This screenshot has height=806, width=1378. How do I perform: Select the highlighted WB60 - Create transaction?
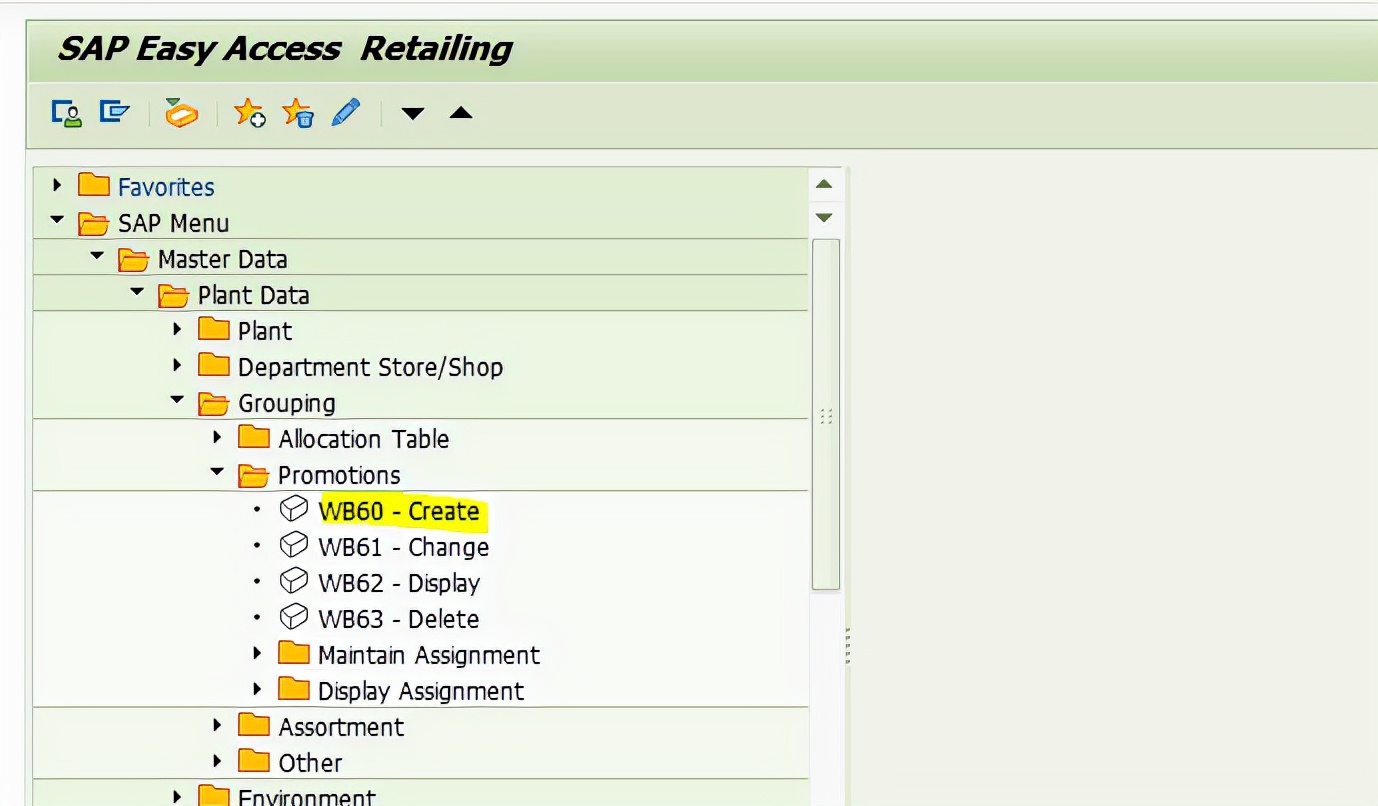(x=399, y=511)
